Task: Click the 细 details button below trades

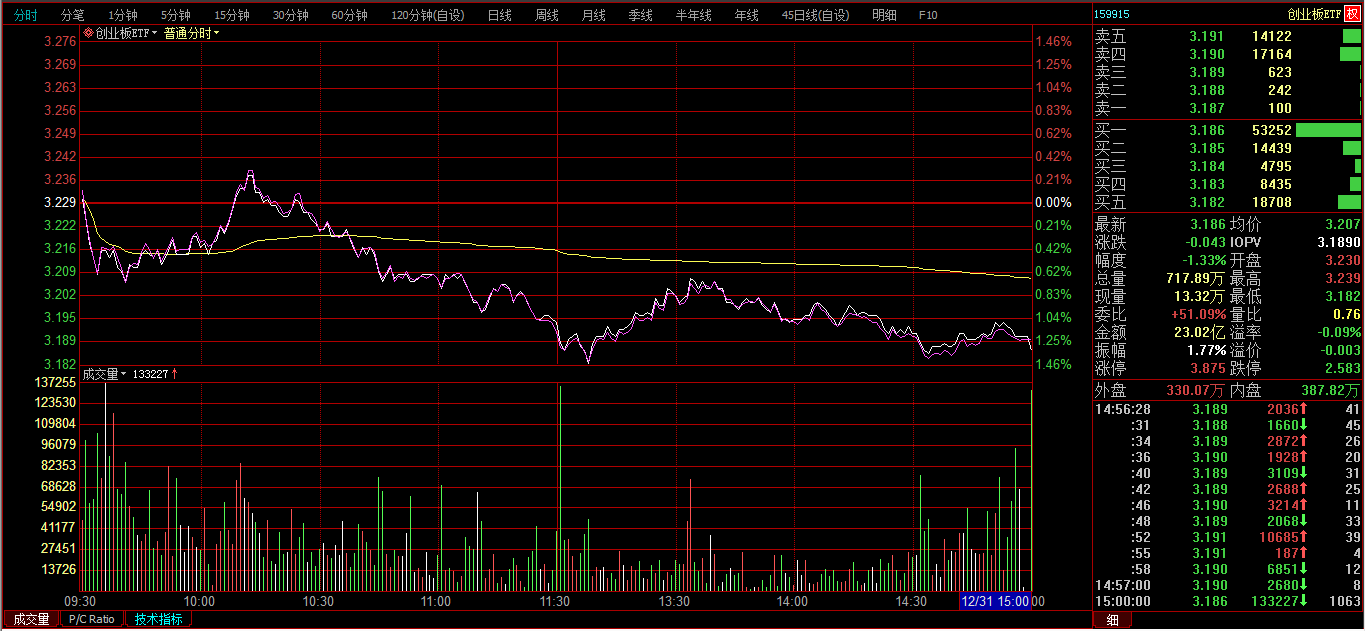Action: pos(1112,620)
